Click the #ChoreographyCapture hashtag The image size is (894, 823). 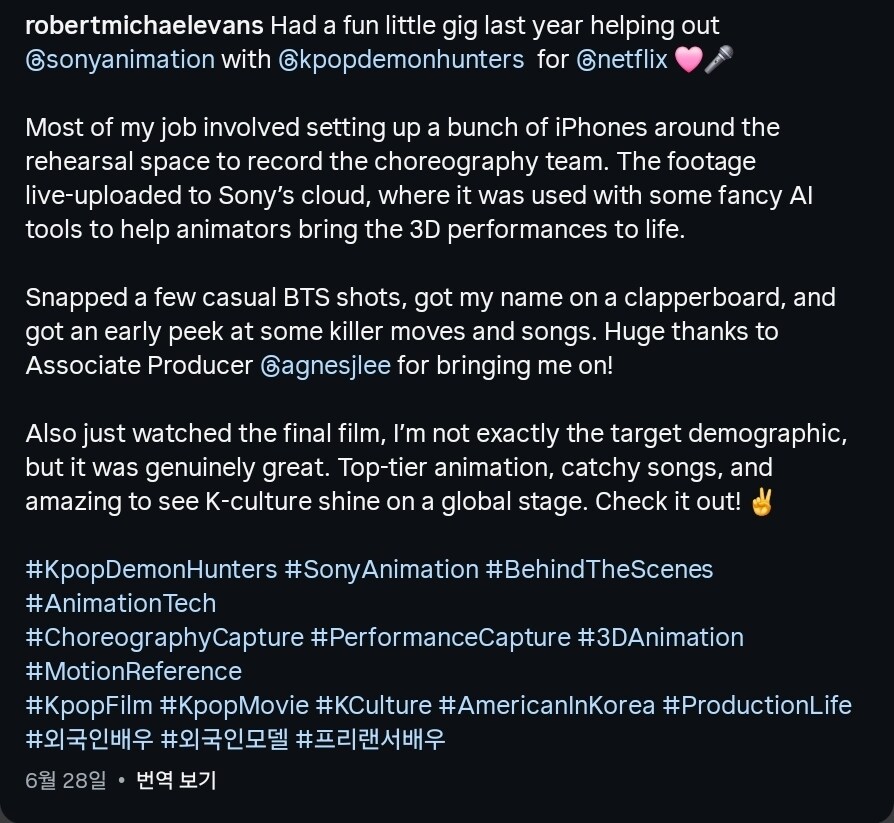point(165,638)
